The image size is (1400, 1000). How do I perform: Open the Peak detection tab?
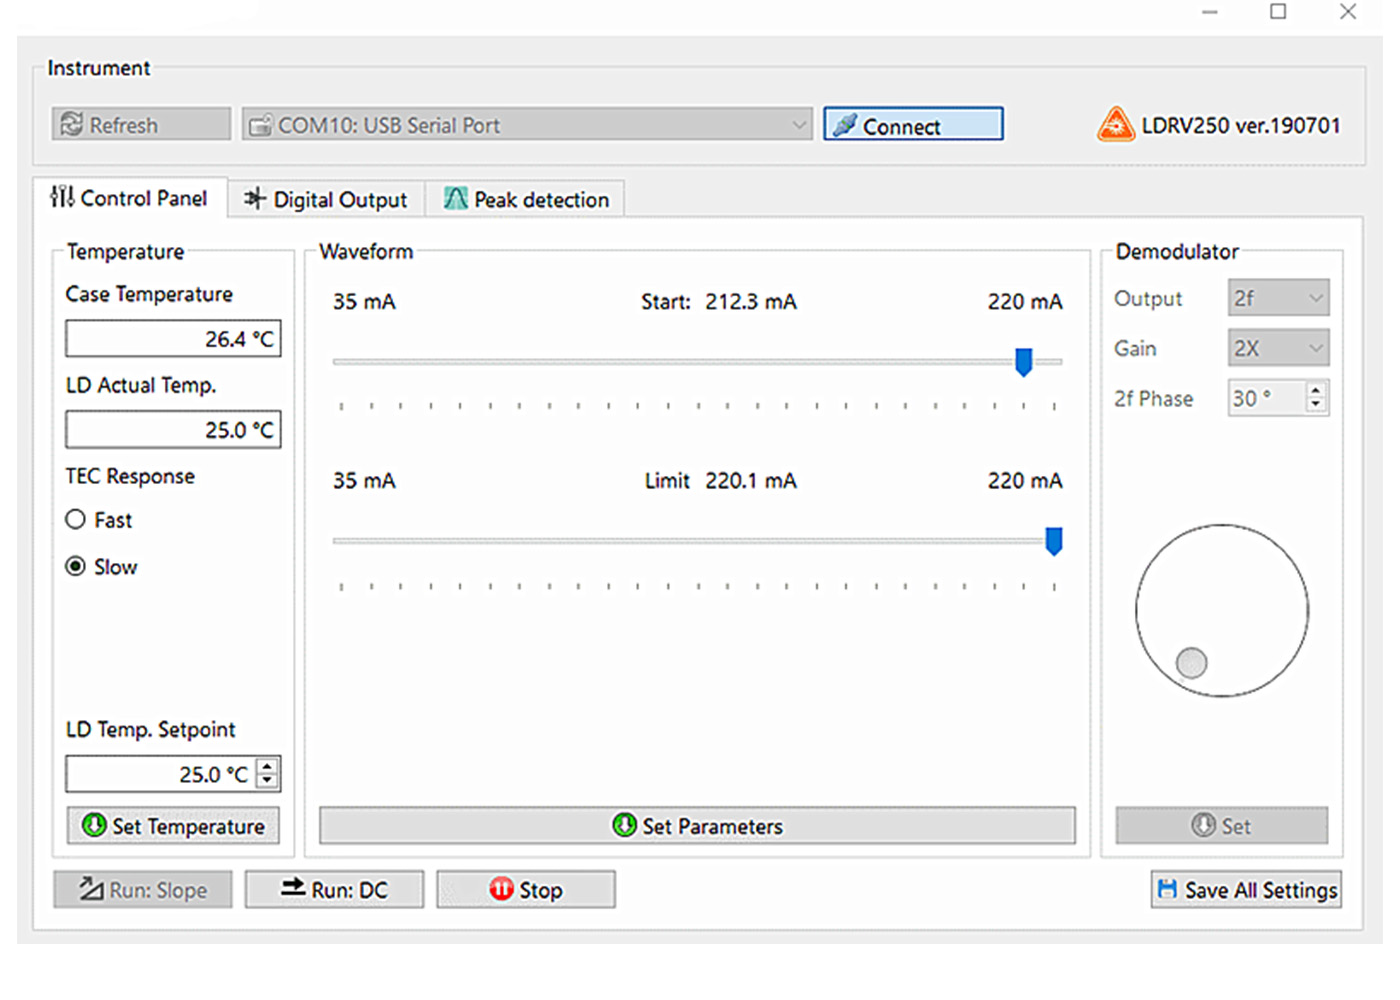point(526,199)
